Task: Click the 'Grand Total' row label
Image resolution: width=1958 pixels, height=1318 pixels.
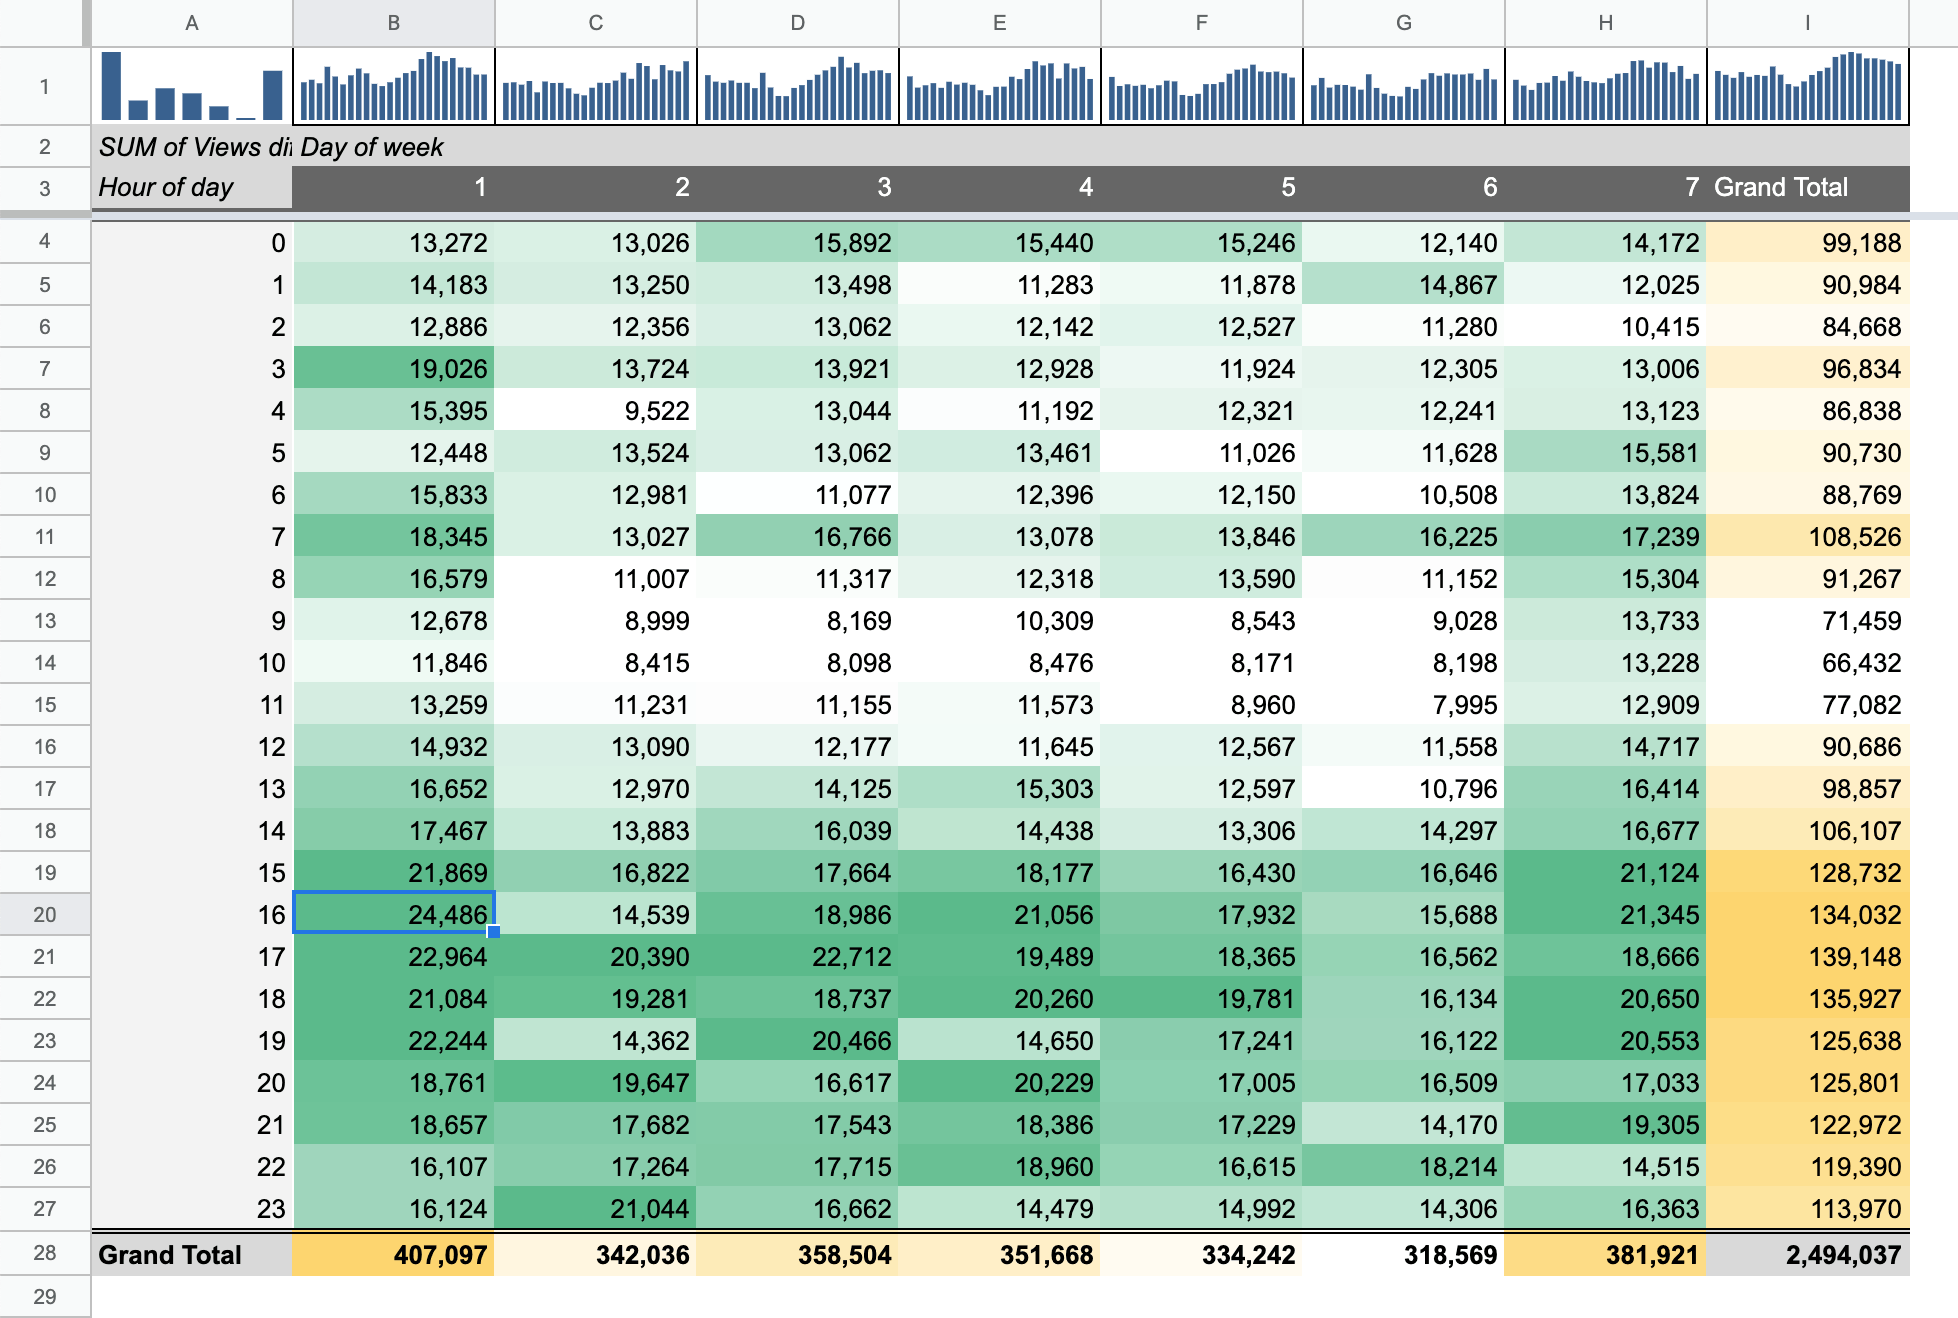Action: pyautogui.click(x=192, y=1254)
